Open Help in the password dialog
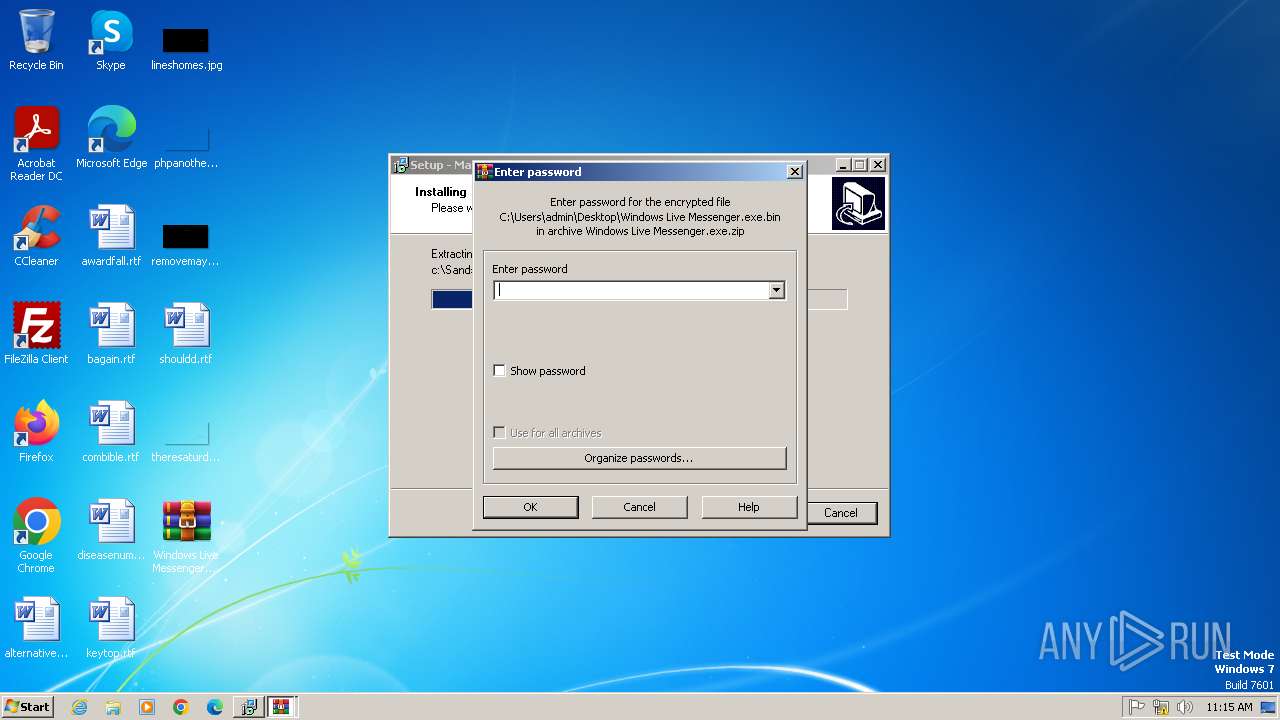1280x720 pixels. (749, 507)
